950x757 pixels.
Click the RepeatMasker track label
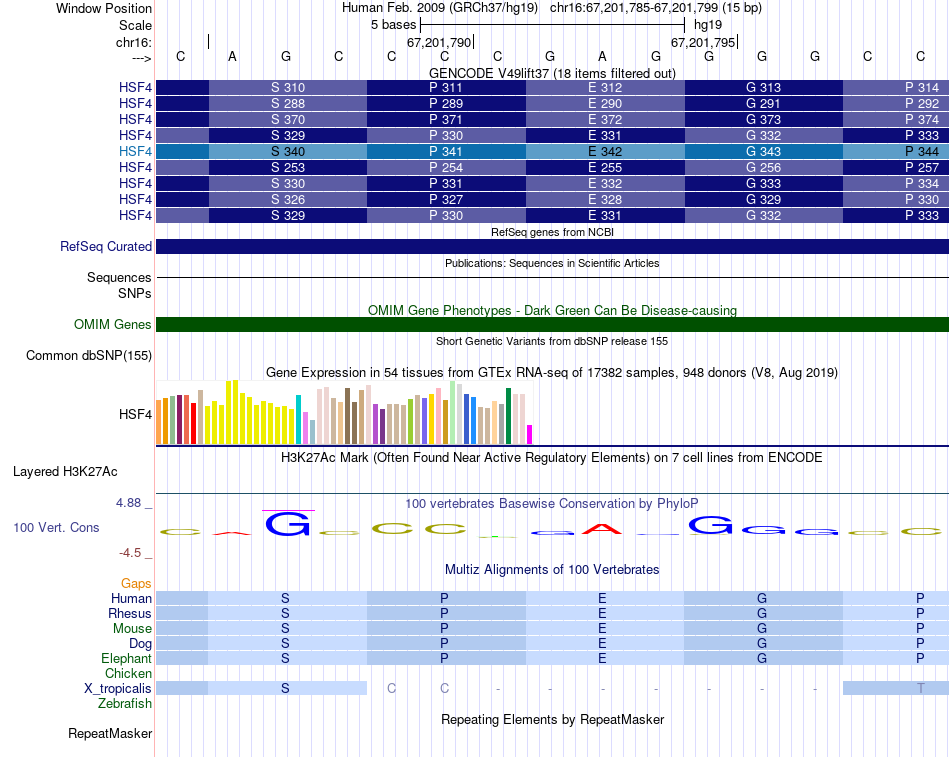[x=110, y=733]
